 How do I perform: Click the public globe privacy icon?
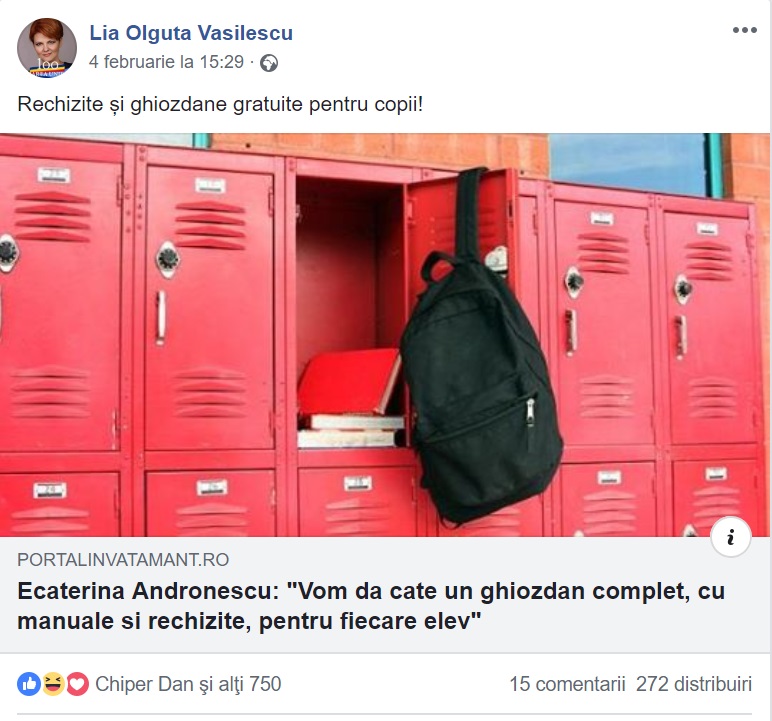pyautogui.click(x=269, y=63)
